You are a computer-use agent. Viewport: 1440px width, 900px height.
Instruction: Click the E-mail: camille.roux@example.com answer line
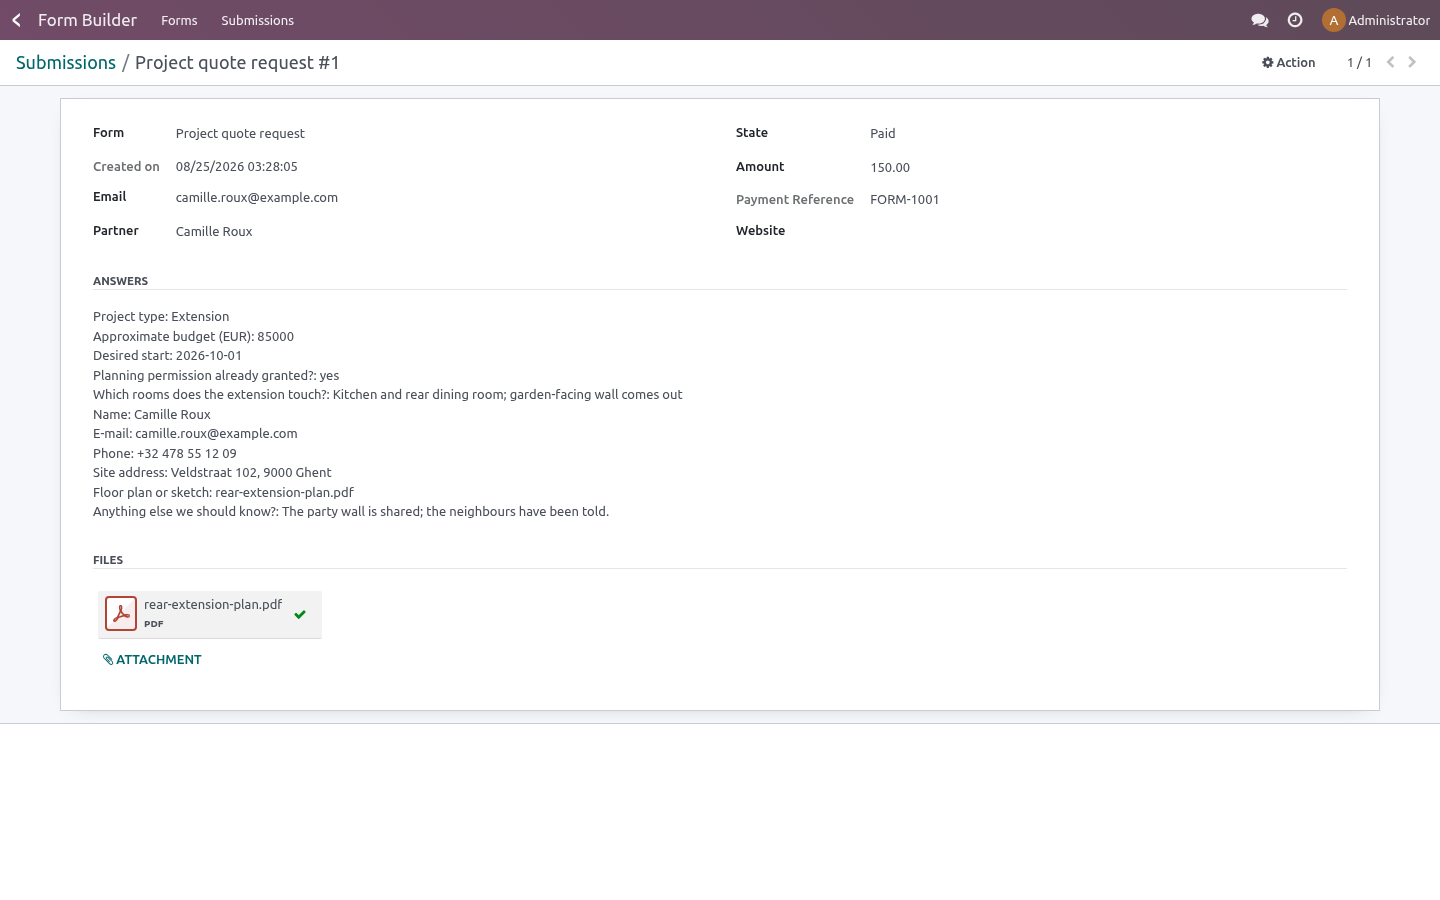[195, 433]
